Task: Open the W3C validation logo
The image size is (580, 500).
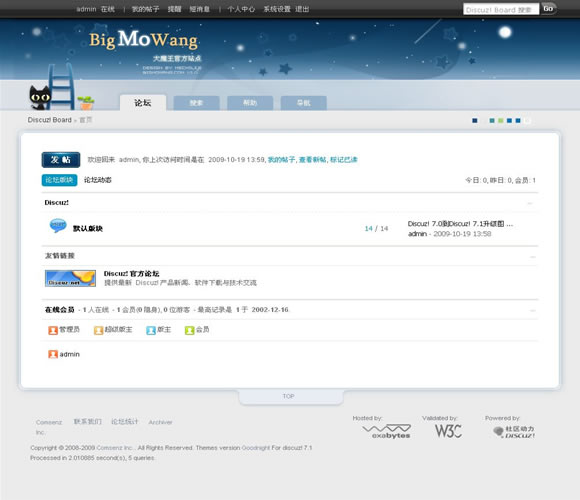Action: click(448, 431)
